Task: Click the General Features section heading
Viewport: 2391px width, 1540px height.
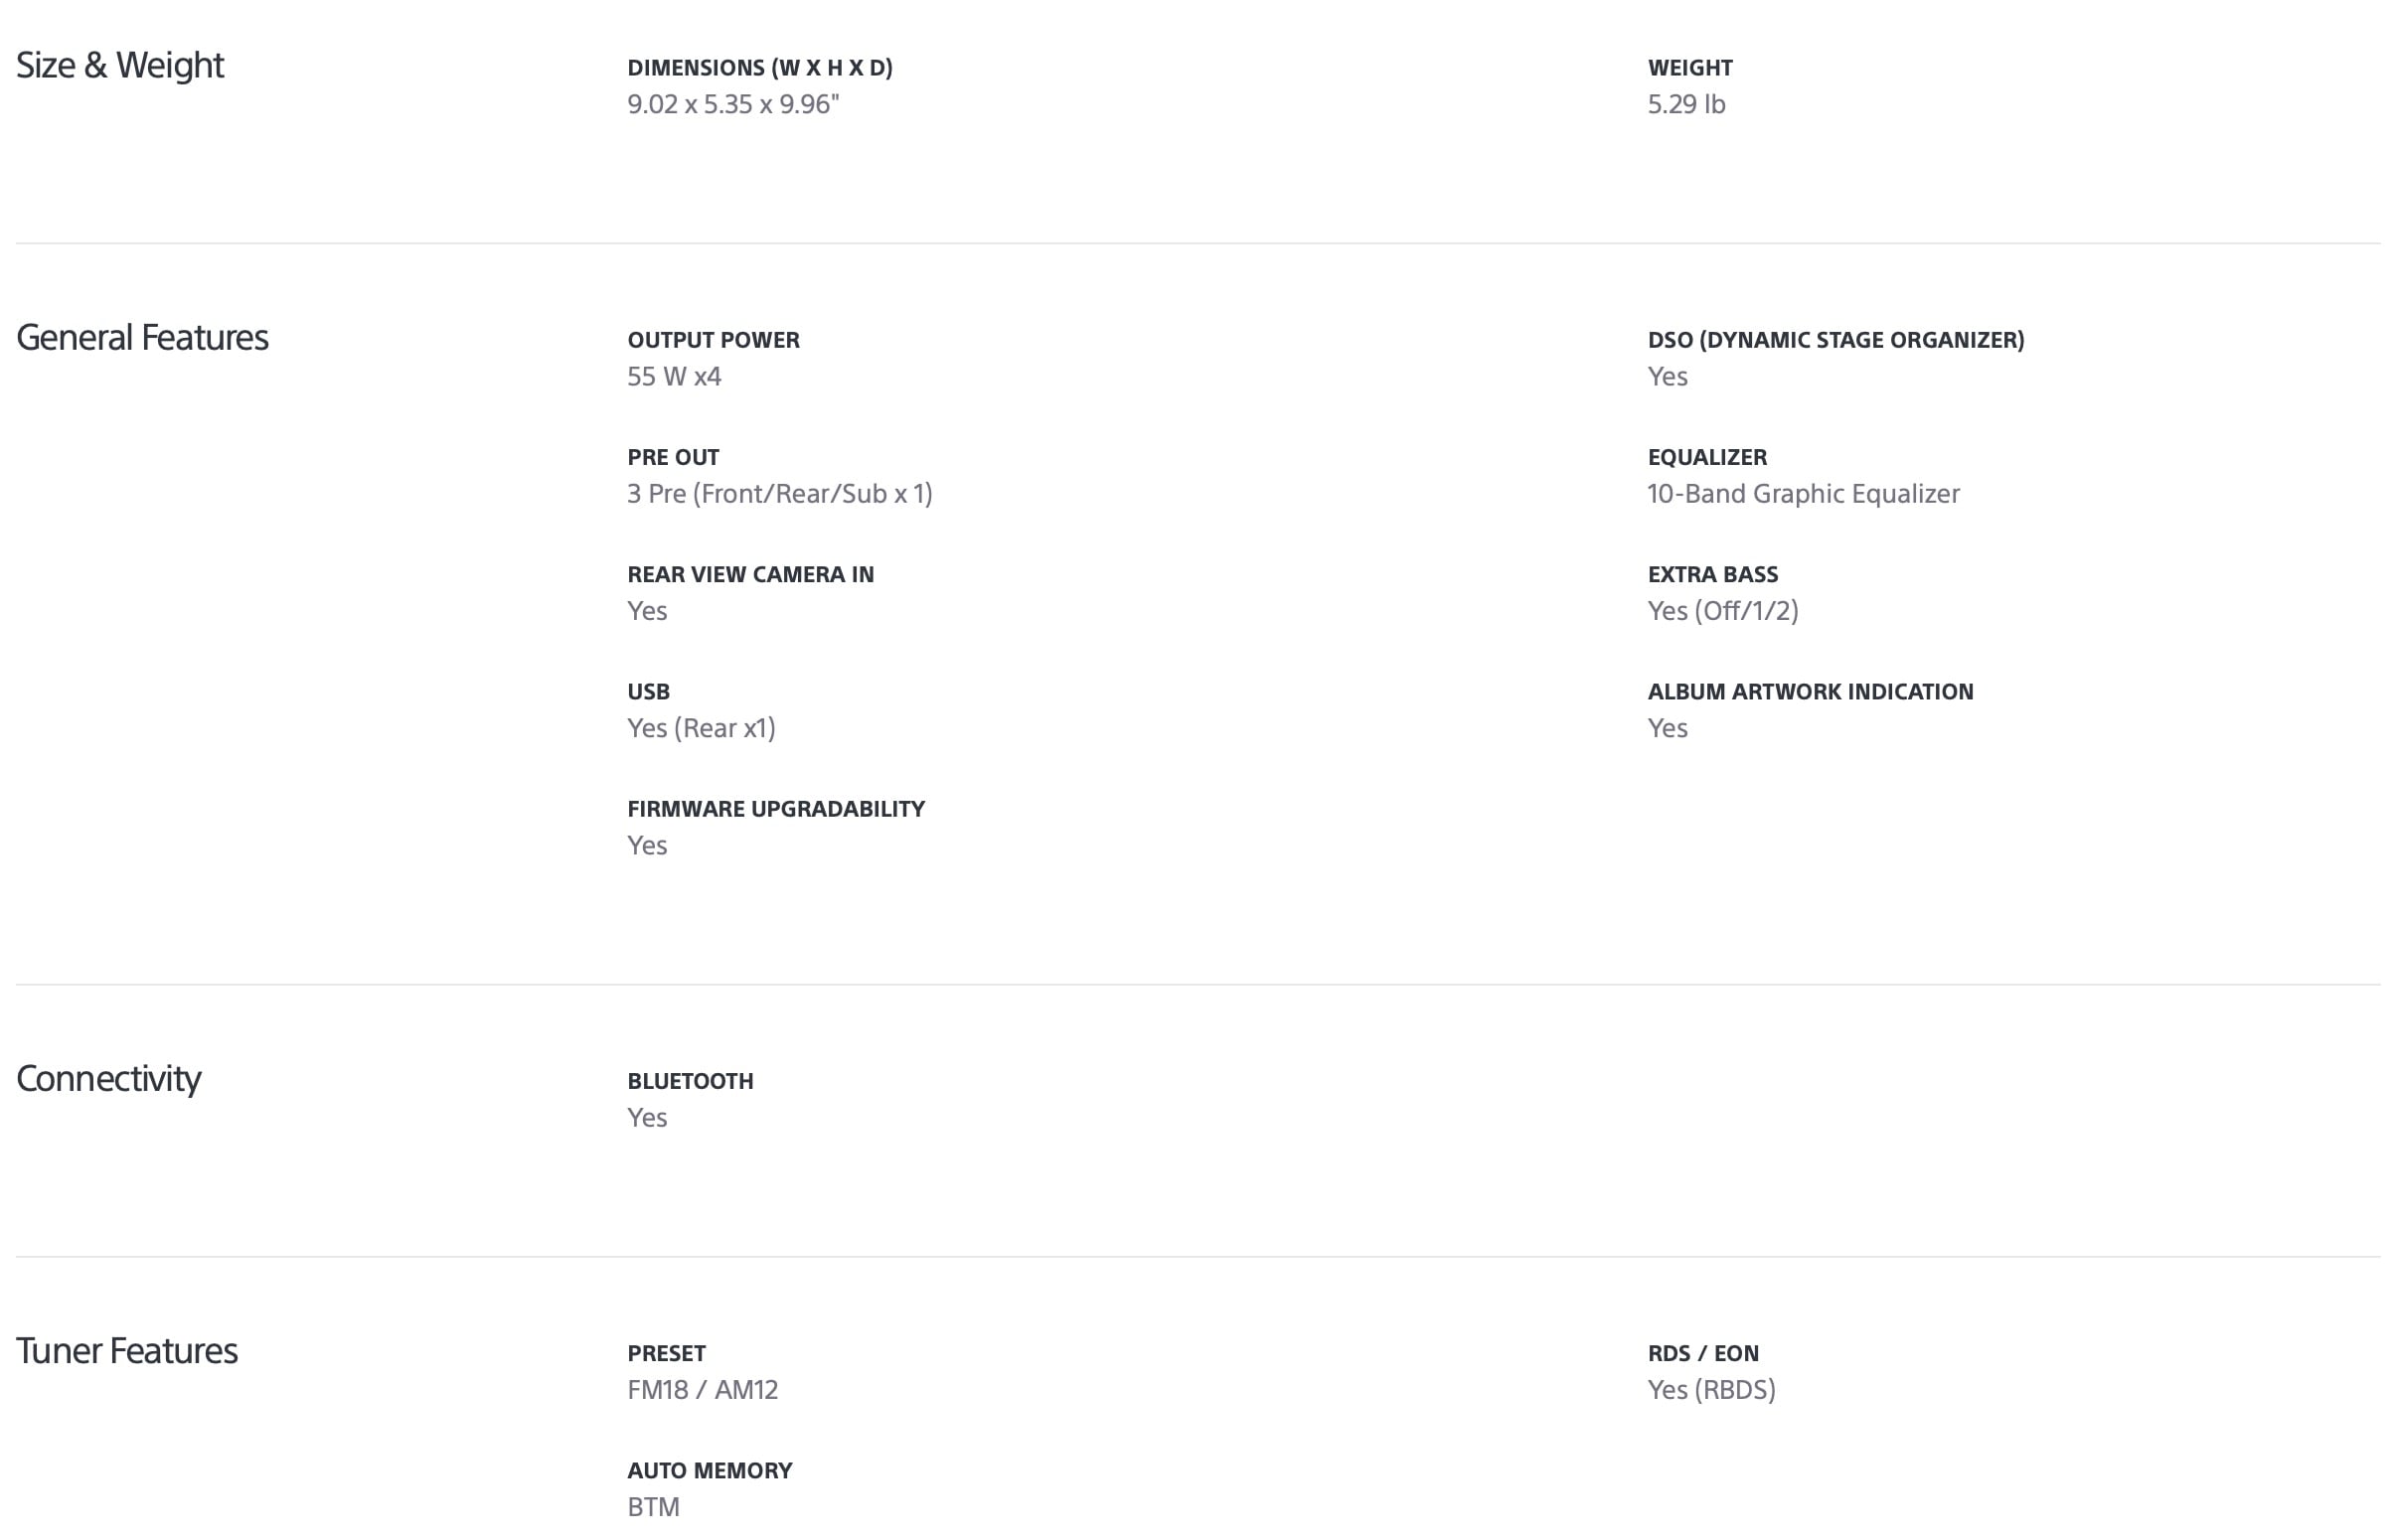Action: [x=142, y=338]
